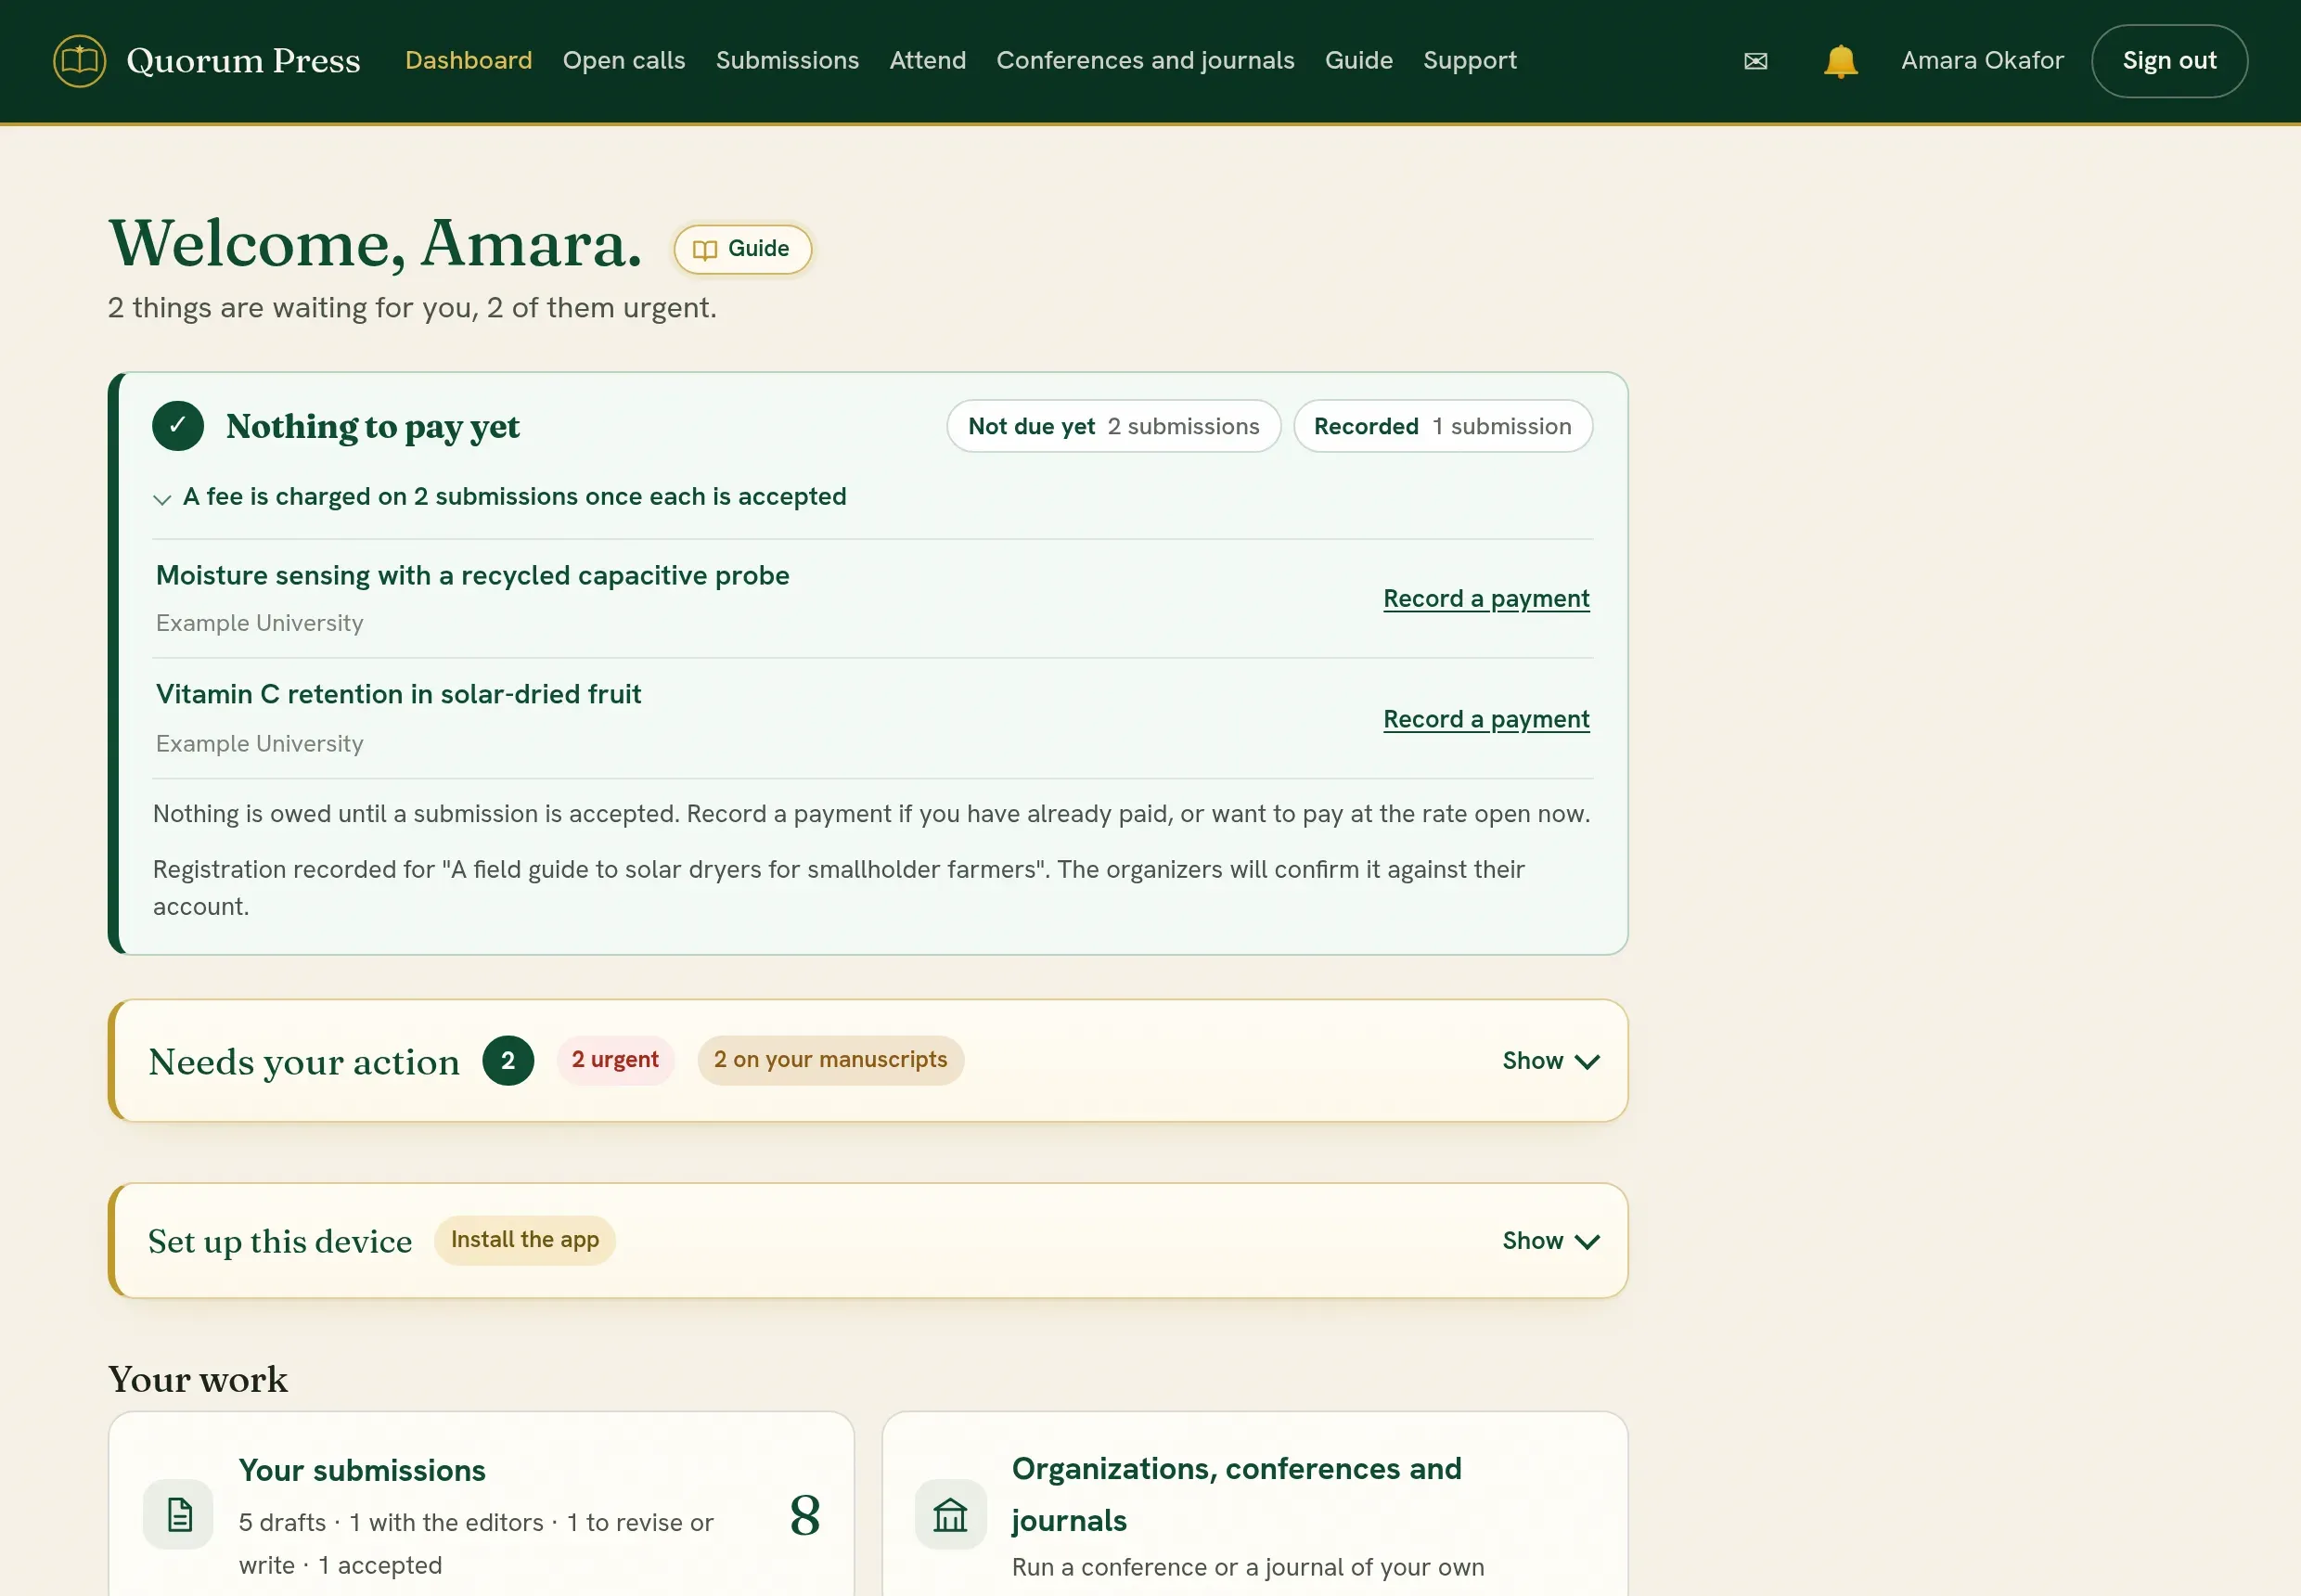
Task: Open the Attend navigation item
Action: click(x=928, y=60)
